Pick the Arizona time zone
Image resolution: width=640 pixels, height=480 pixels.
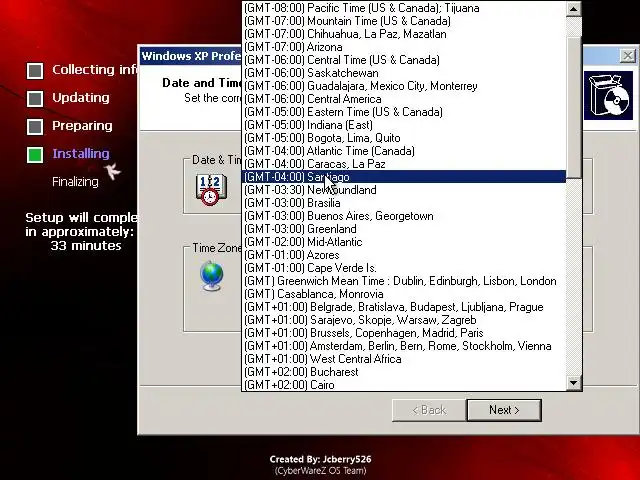point(404,47)
